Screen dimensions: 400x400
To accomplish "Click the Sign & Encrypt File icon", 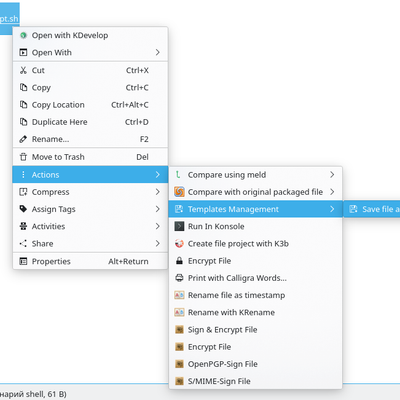I will [x=179, y=330].
